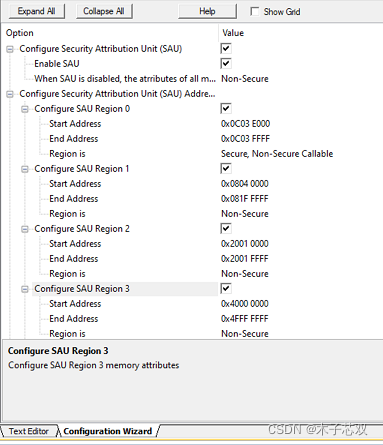Collapse the Configure Security Attribution Unit (SAU) node
The height and width of the screenshot is (445, 383).
point(10,49)
